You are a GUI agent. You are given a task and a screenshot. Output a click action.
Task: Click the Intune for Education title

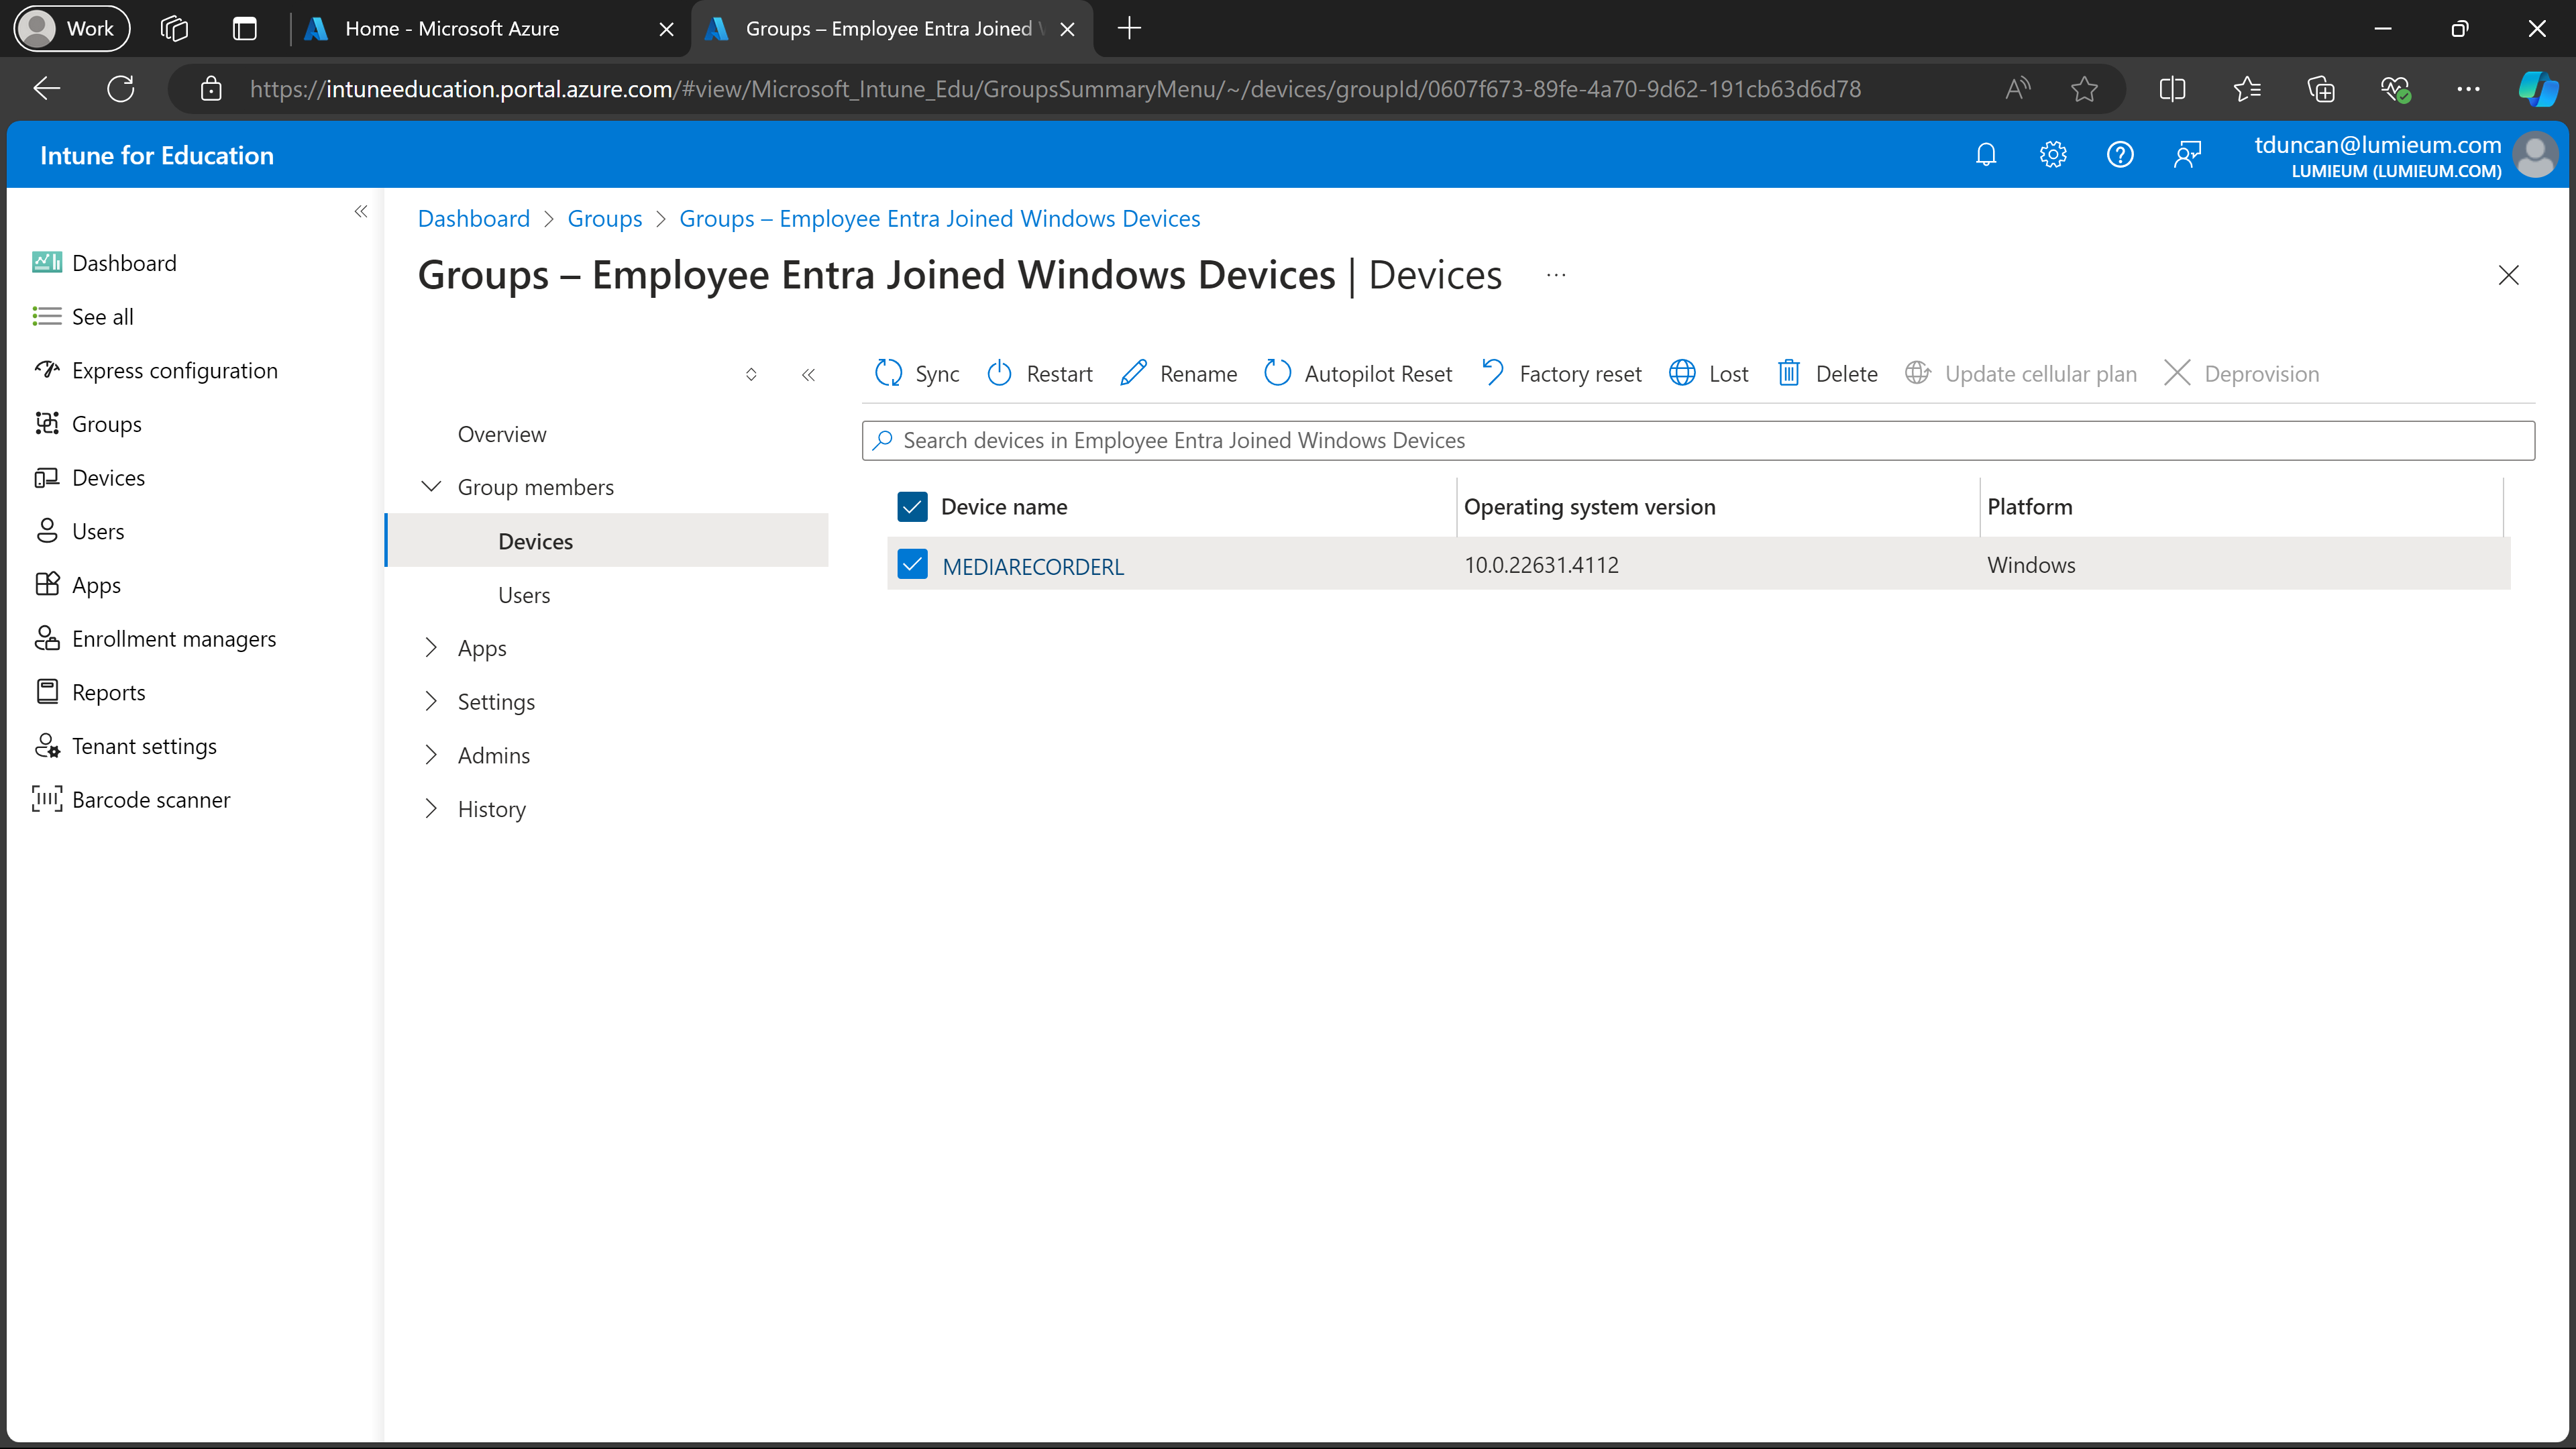(157, 155)
